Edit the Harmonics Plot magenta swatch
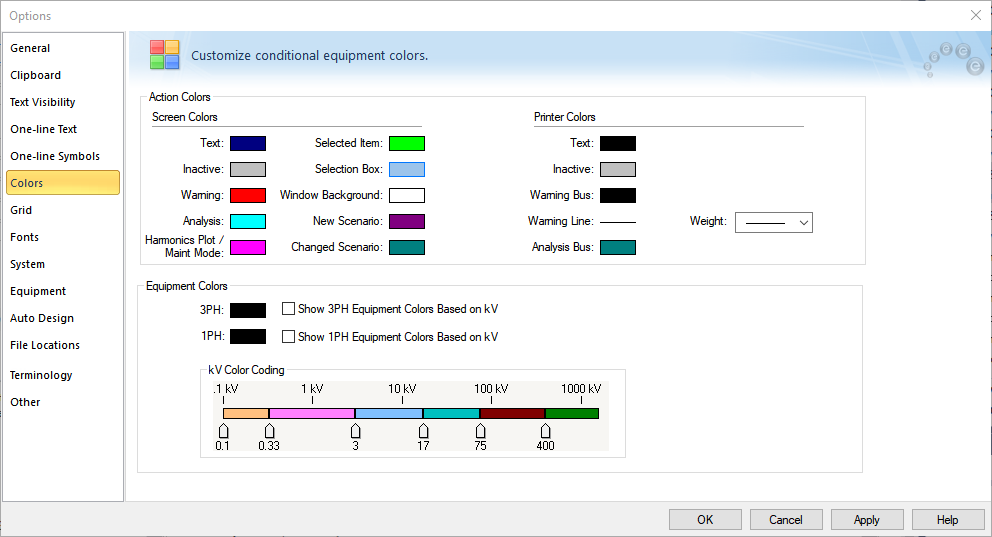The height and width of the screenshot is (537, 992). tap(248, 248)
